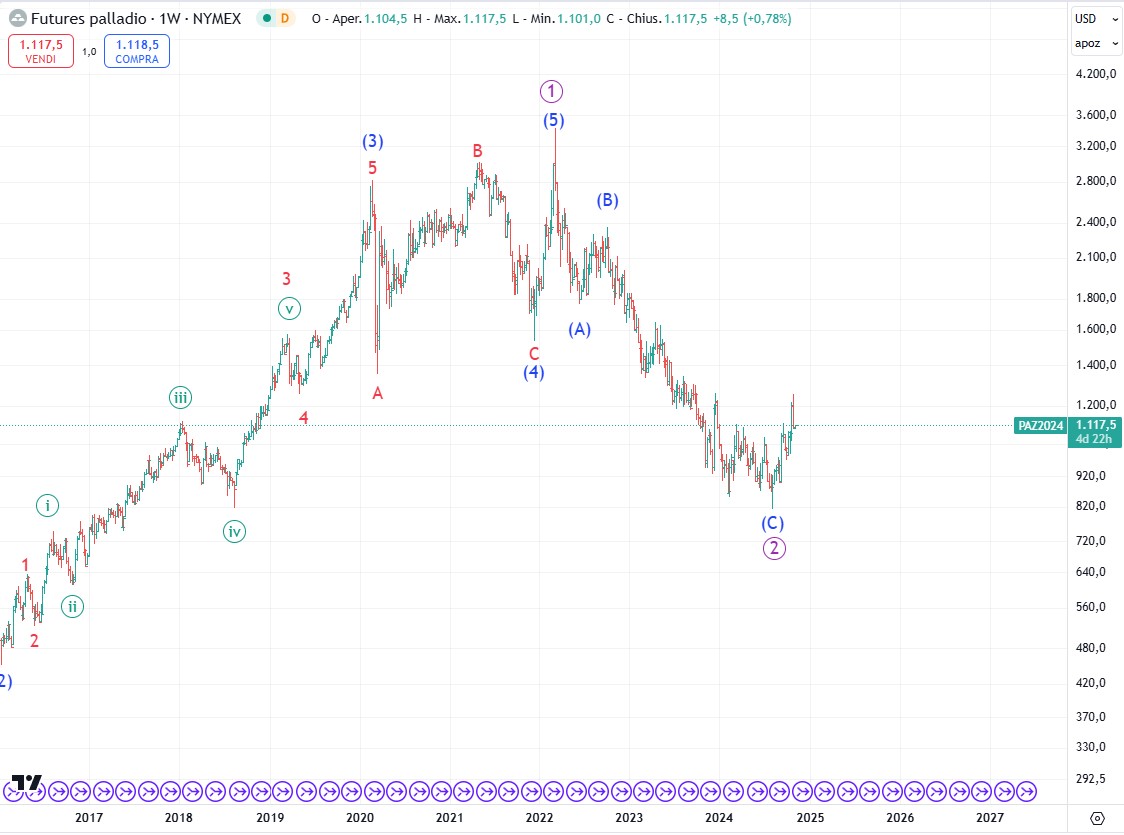Click the PAZ2024 contract price label
Viewport: 1124px width, 835px height.
point(1041,426)
